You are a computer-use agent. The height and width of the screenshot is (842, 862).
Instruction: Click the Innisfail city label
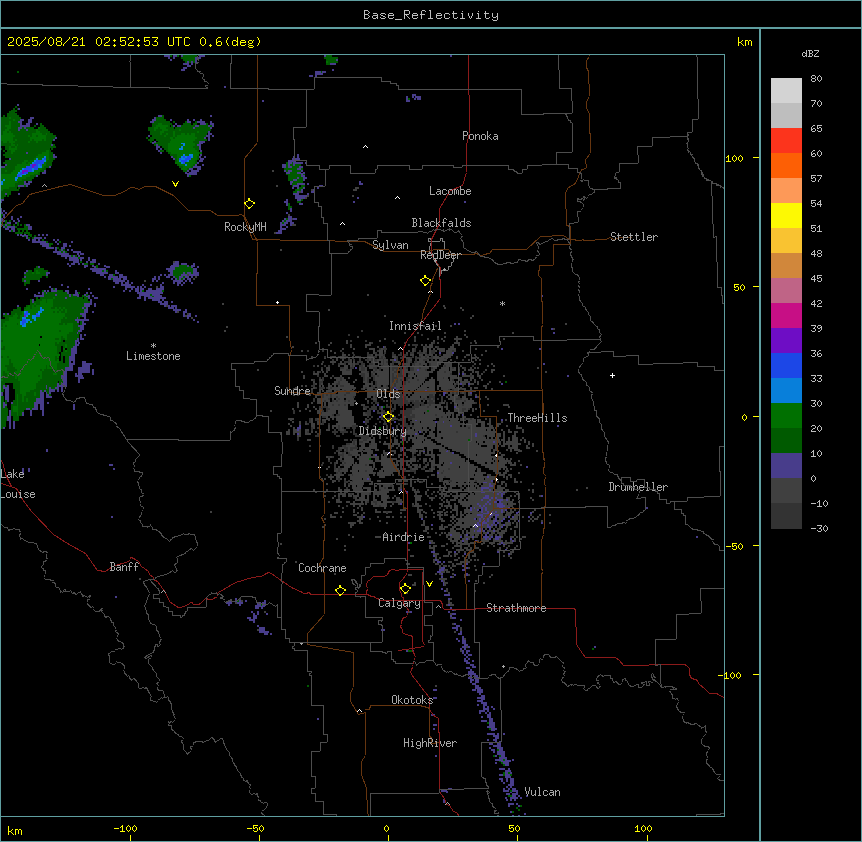(415, 326)
